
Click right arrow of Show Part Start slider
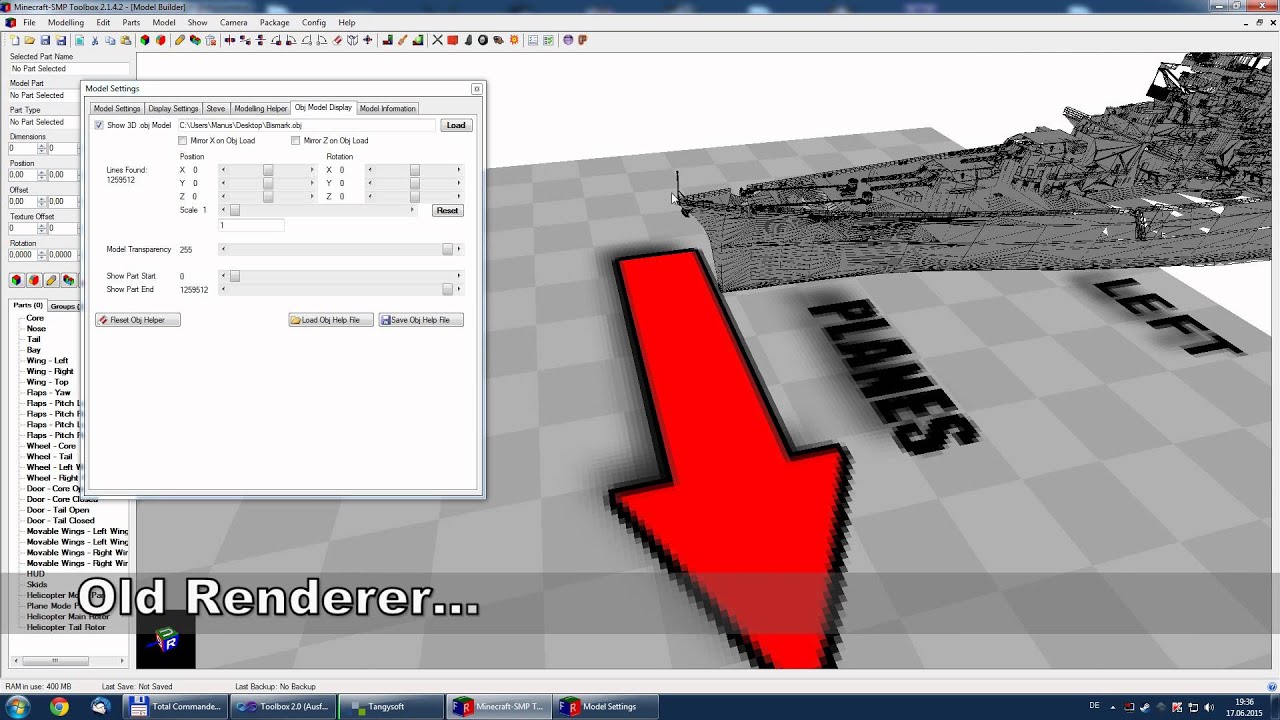[459, 276]
